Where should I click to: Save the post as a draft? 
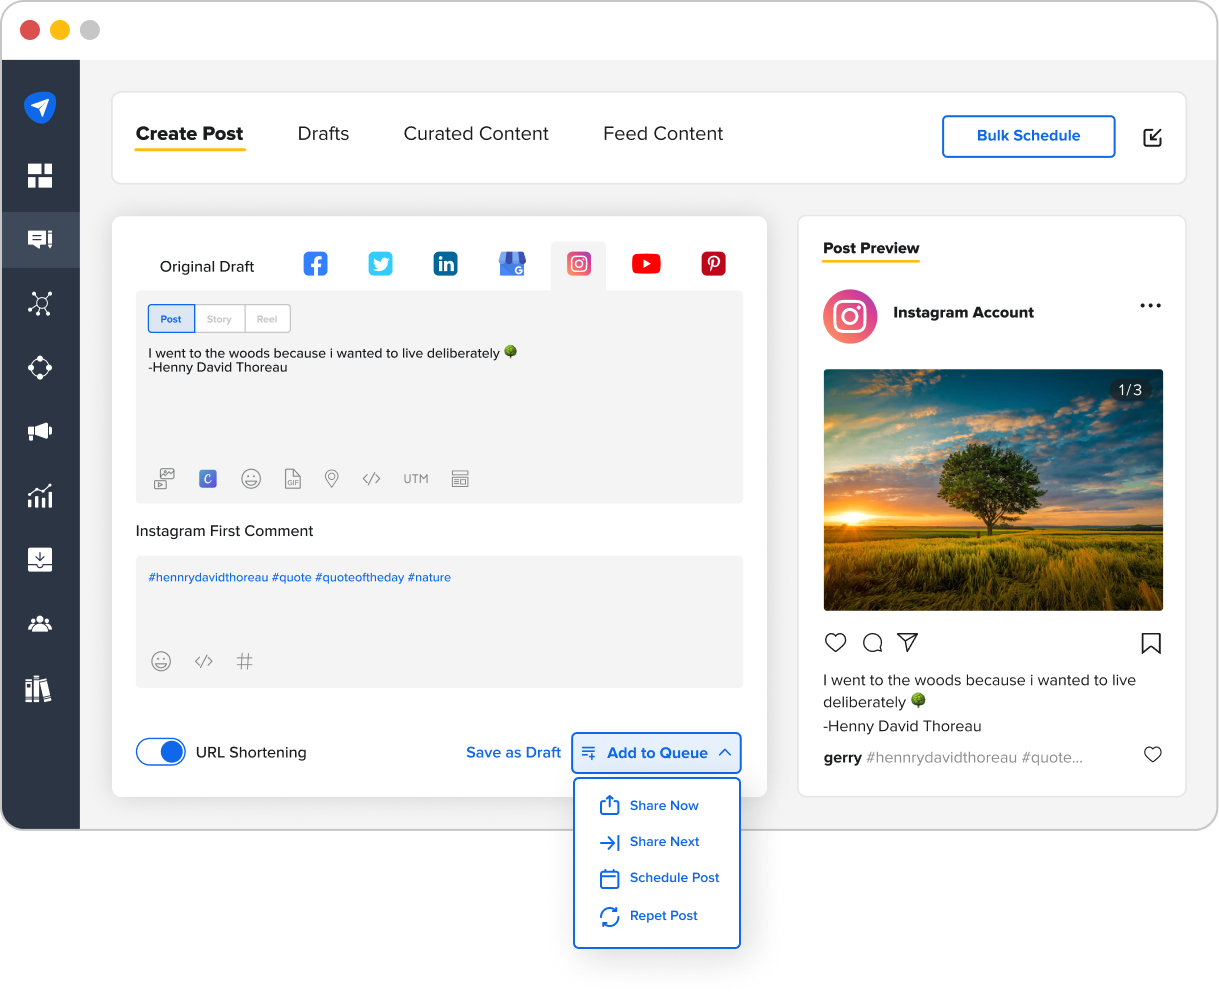(x=513, y=752)
